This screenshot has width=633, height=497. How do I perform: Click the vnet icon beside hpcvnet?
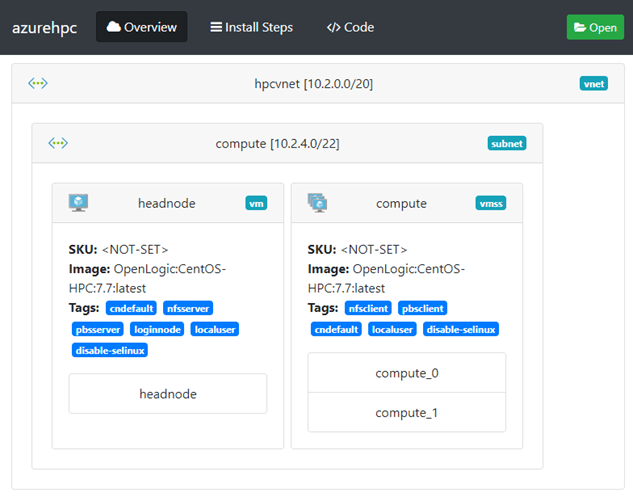tap(38, 83)
